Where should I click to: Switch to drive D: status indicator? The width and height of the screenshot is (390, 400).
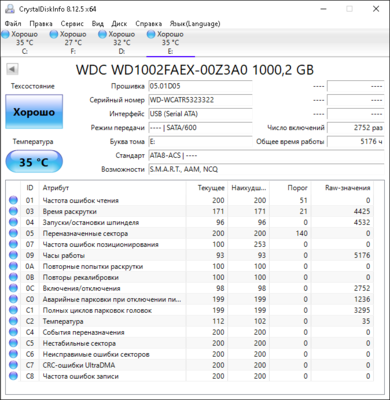[x=102, y=34]
